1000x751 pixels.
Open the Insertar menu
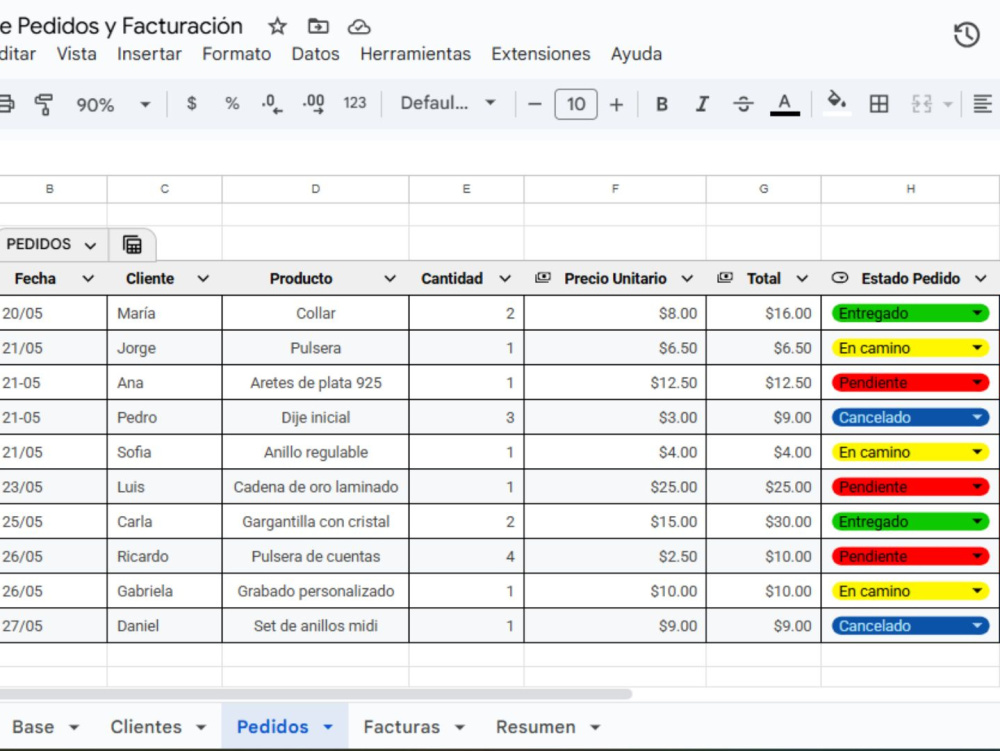click(x=149, y=54)
